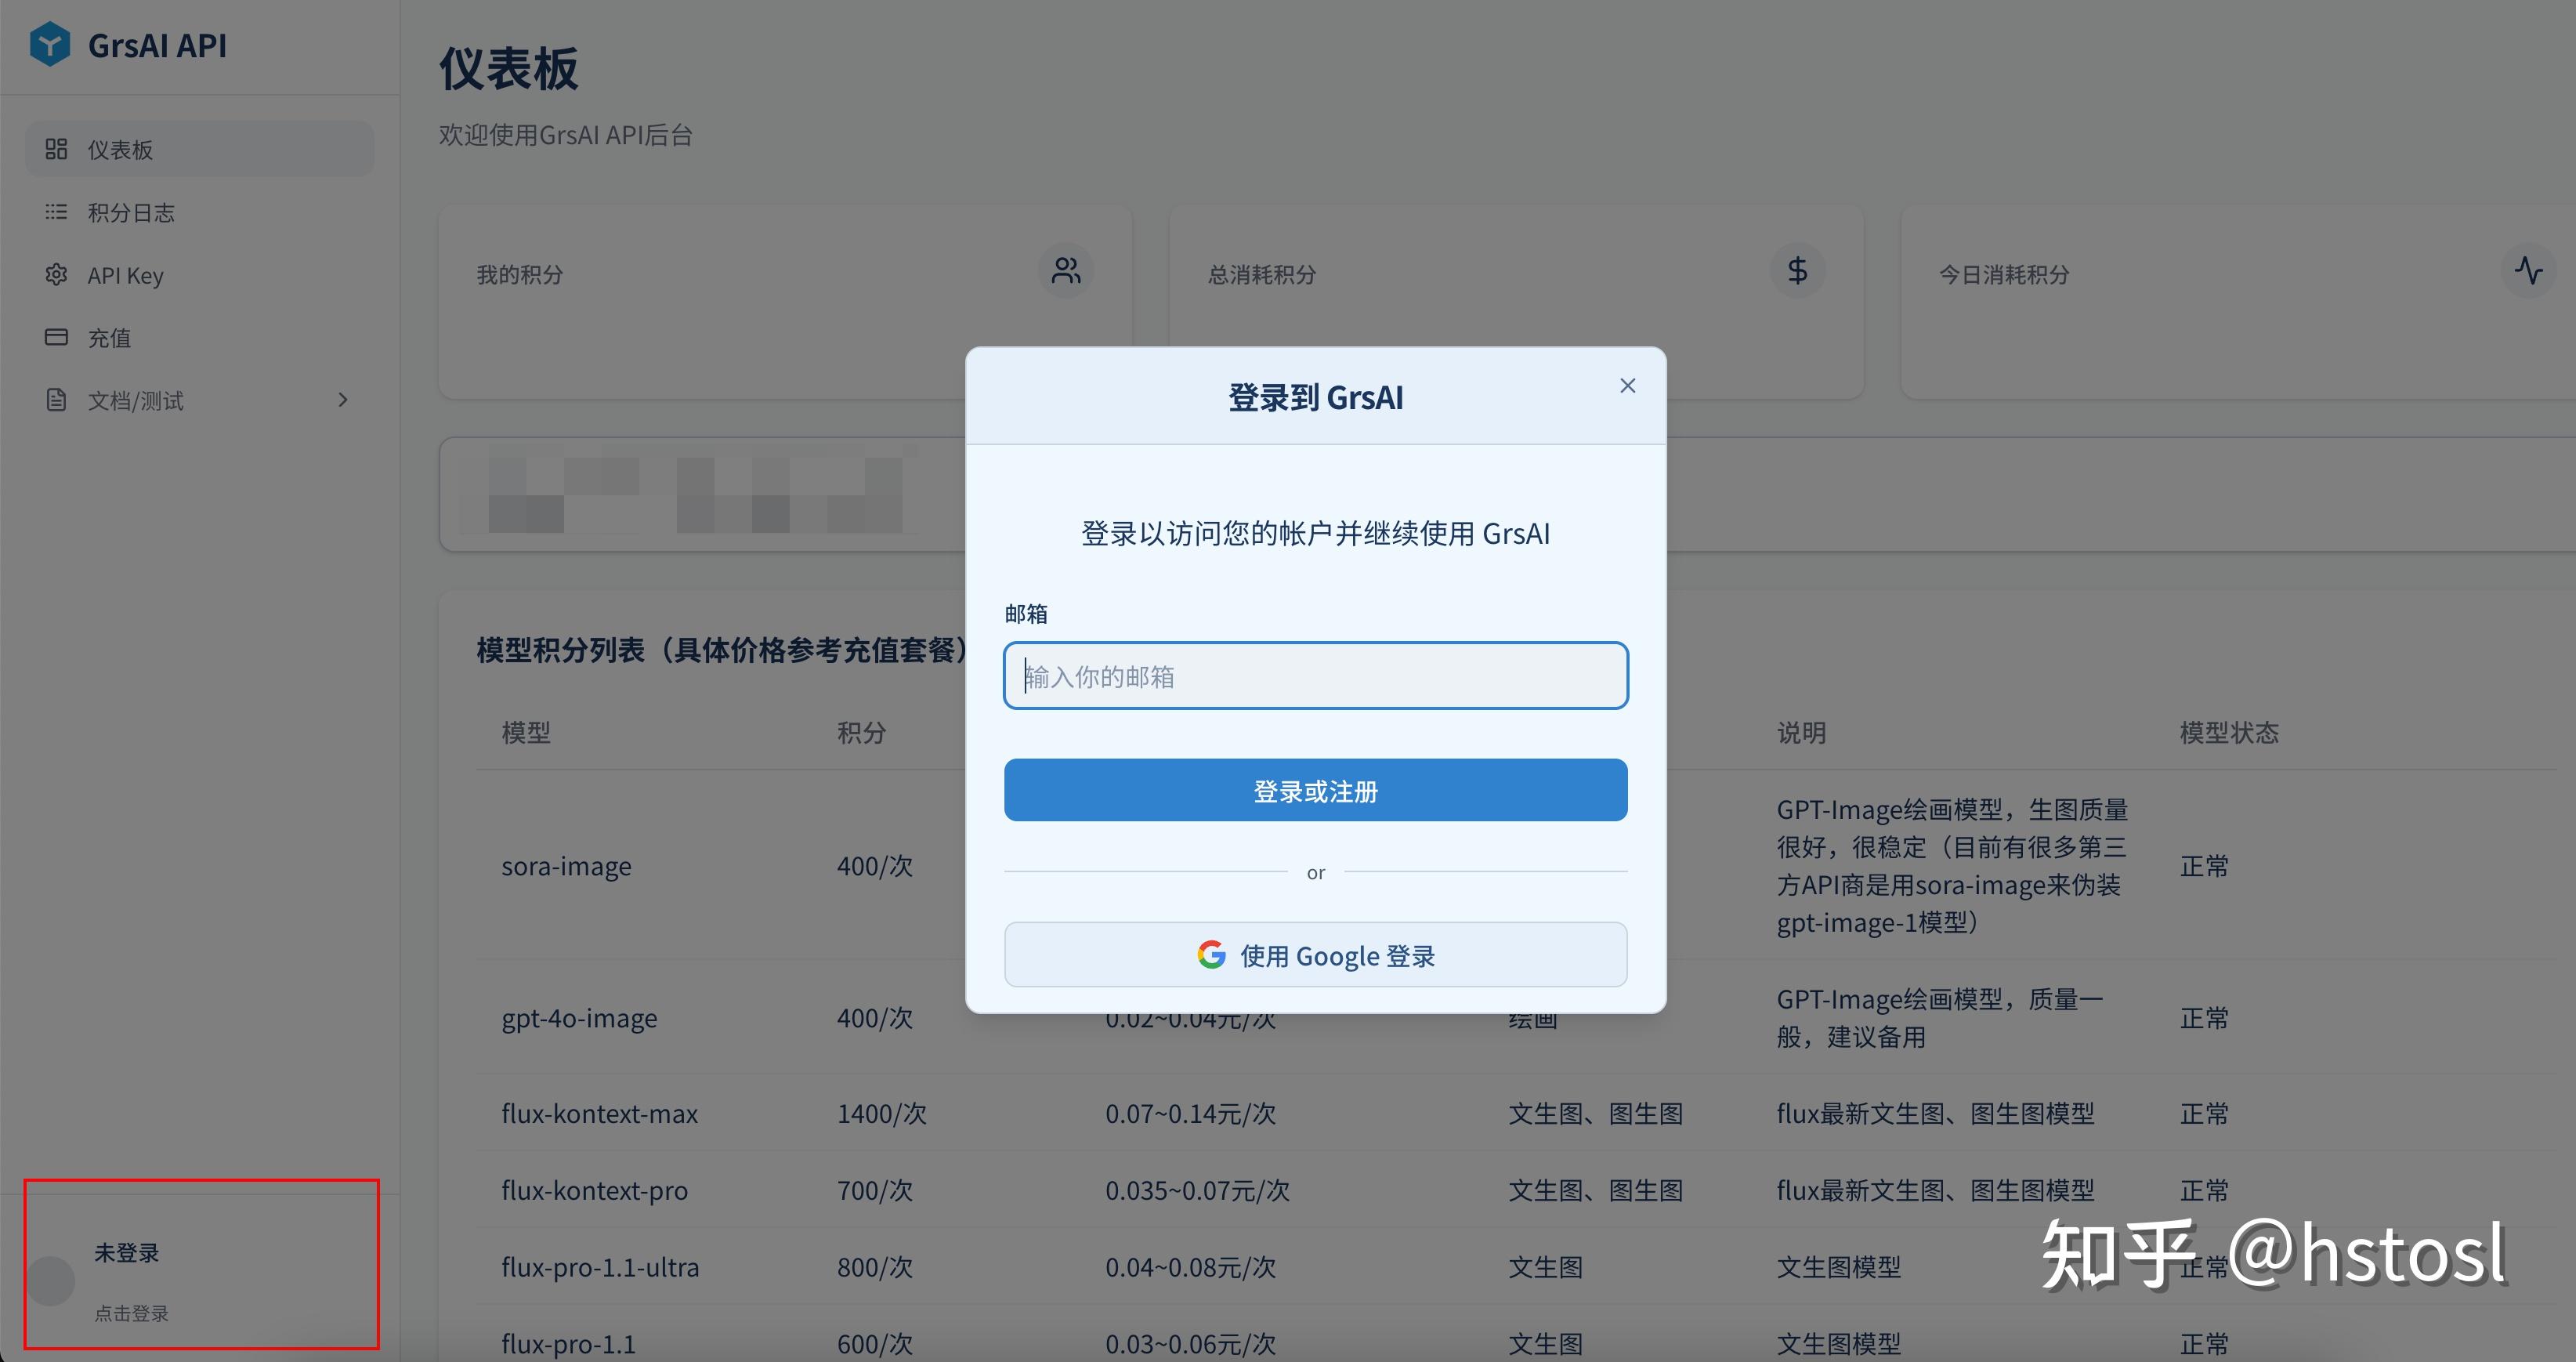Image resolution: width=2576 pixels, height=1362 pixels.
Task: Click the dollar icon on 总消耗积分 card
Action: [1797, 271]
